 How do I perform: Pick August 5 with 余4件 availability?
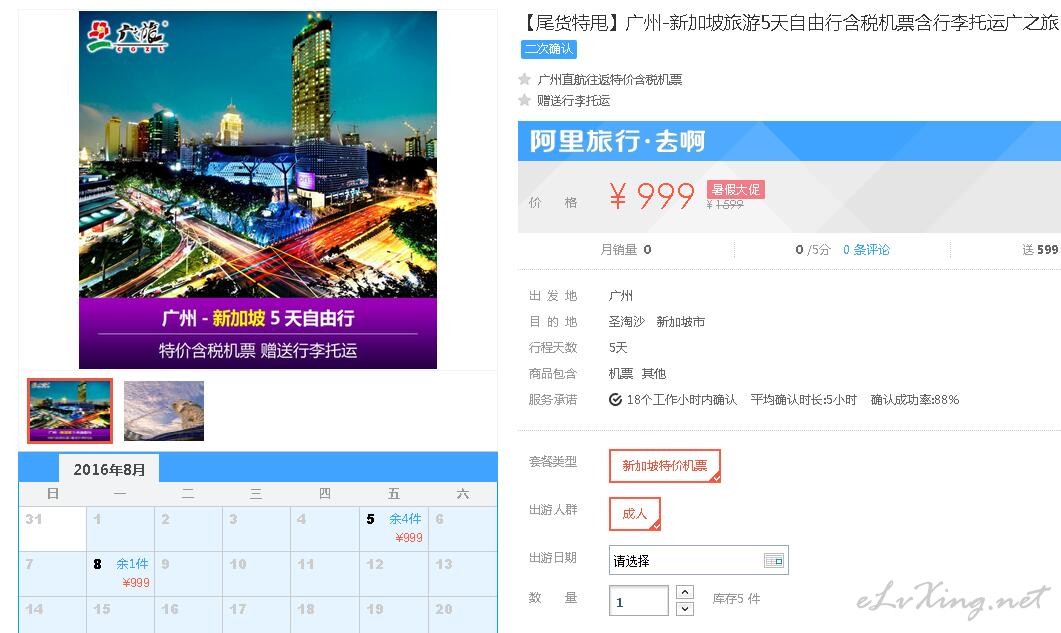coord(393,528)
